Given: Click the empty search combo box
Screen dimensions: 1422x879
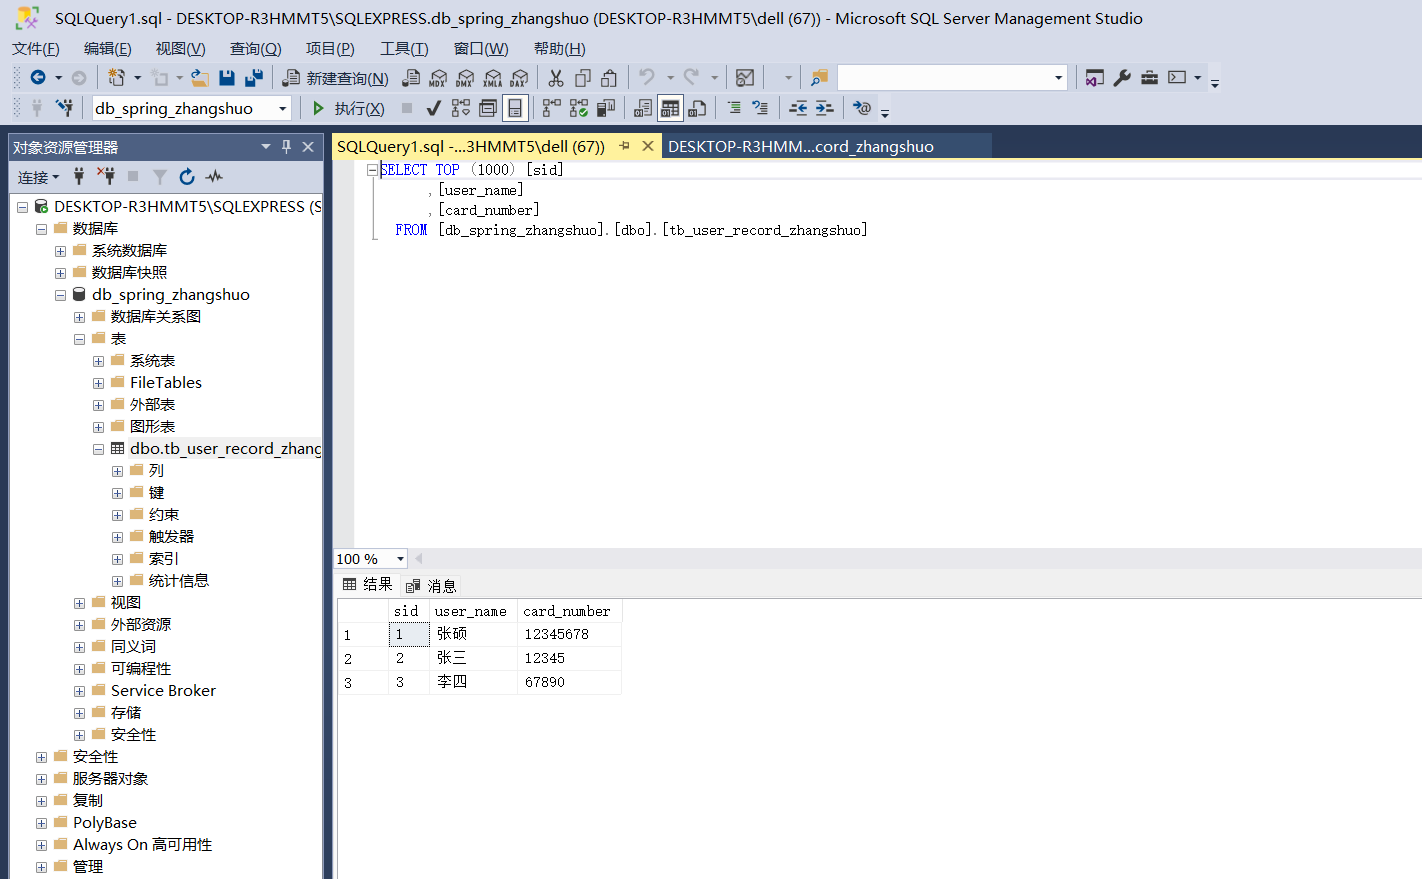Looking at the screenshot, I should pyautogui.click(x=952, y=78).
